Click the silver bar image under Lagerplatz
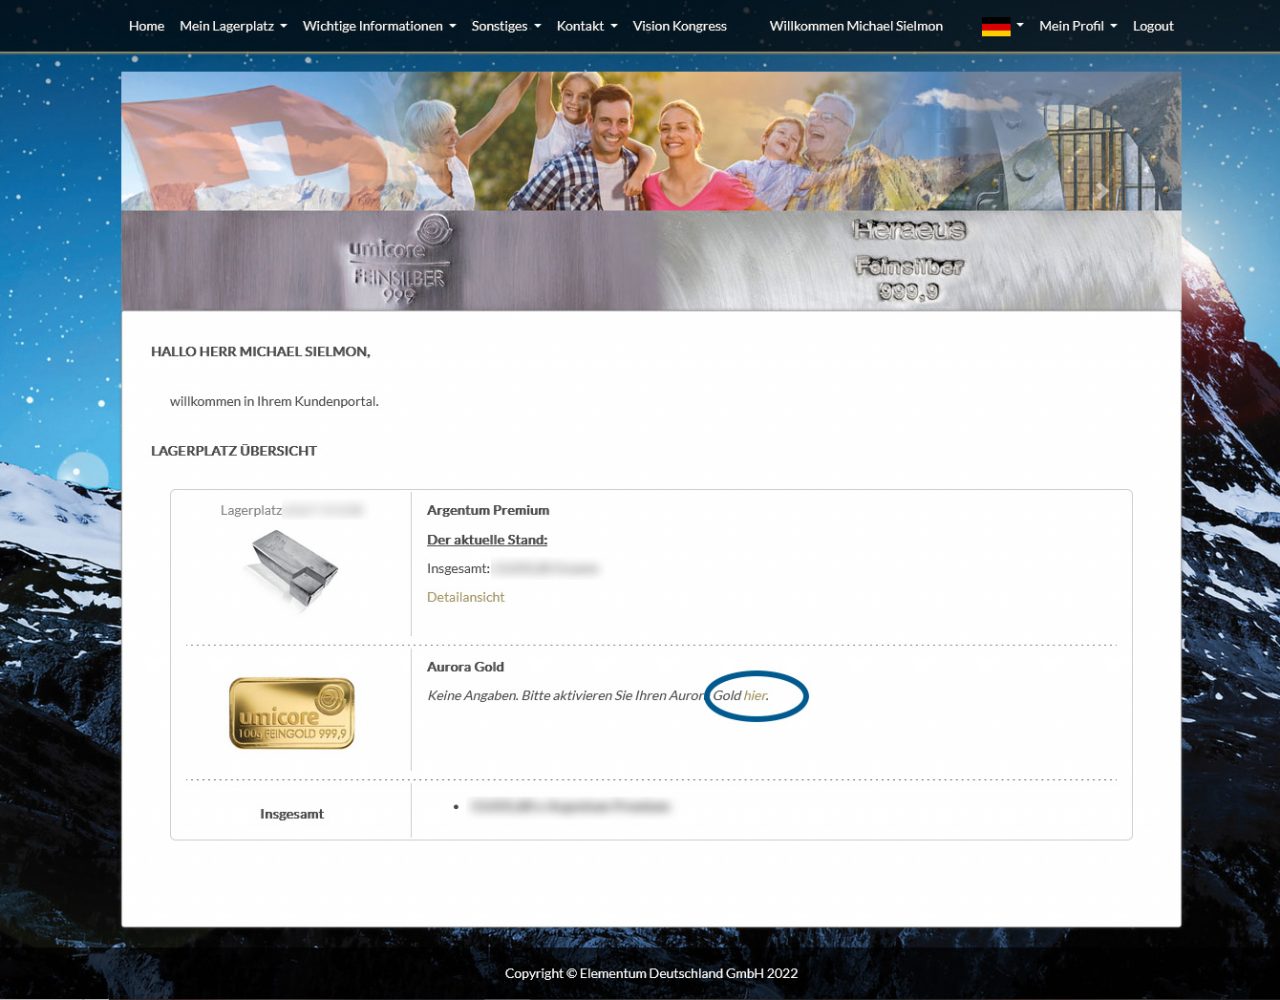 click(291, 568)
